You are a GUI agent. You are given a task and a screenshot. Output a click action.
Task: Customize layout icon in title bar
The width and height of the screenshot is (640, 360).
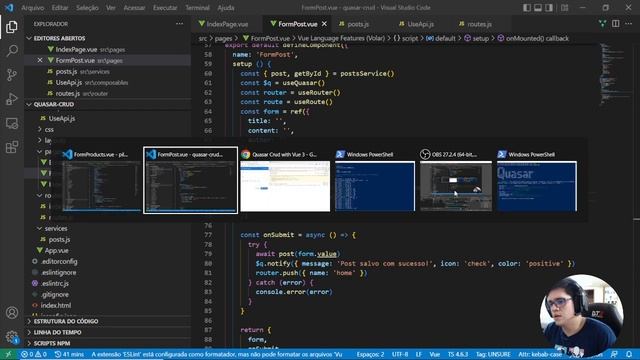coord(564,7)
